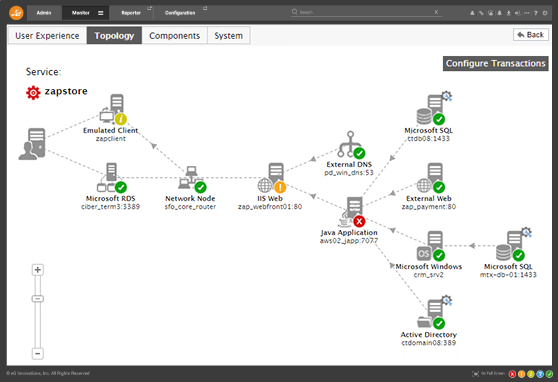The width and height of the screenshot is (558, 382).
Task: Click the bell notifications icon in toolbar
Action: [x=499, y=13]
